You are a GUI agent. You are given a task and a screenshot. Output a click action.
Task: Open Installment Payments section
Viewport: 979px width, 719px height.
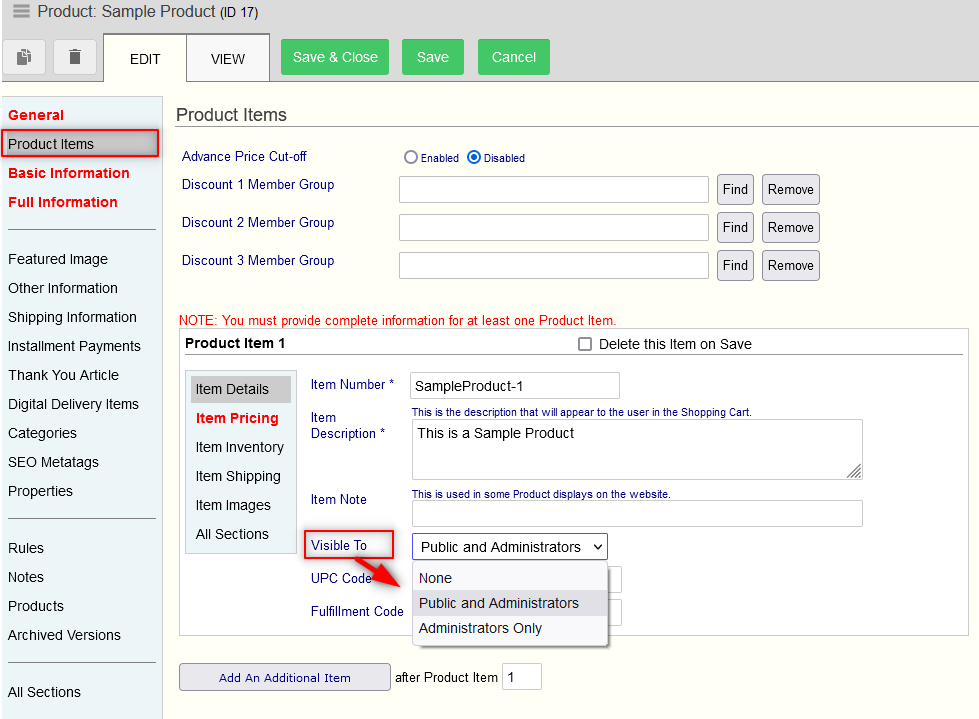[74, 346]
